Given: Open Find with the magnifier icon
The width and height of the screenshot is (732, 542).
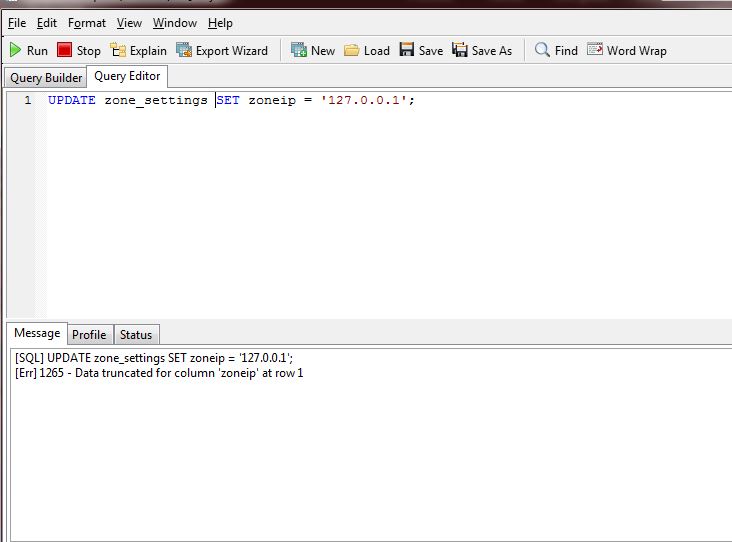Looking at the screenshot, I should pyautogui.click(x=543, y=50).
